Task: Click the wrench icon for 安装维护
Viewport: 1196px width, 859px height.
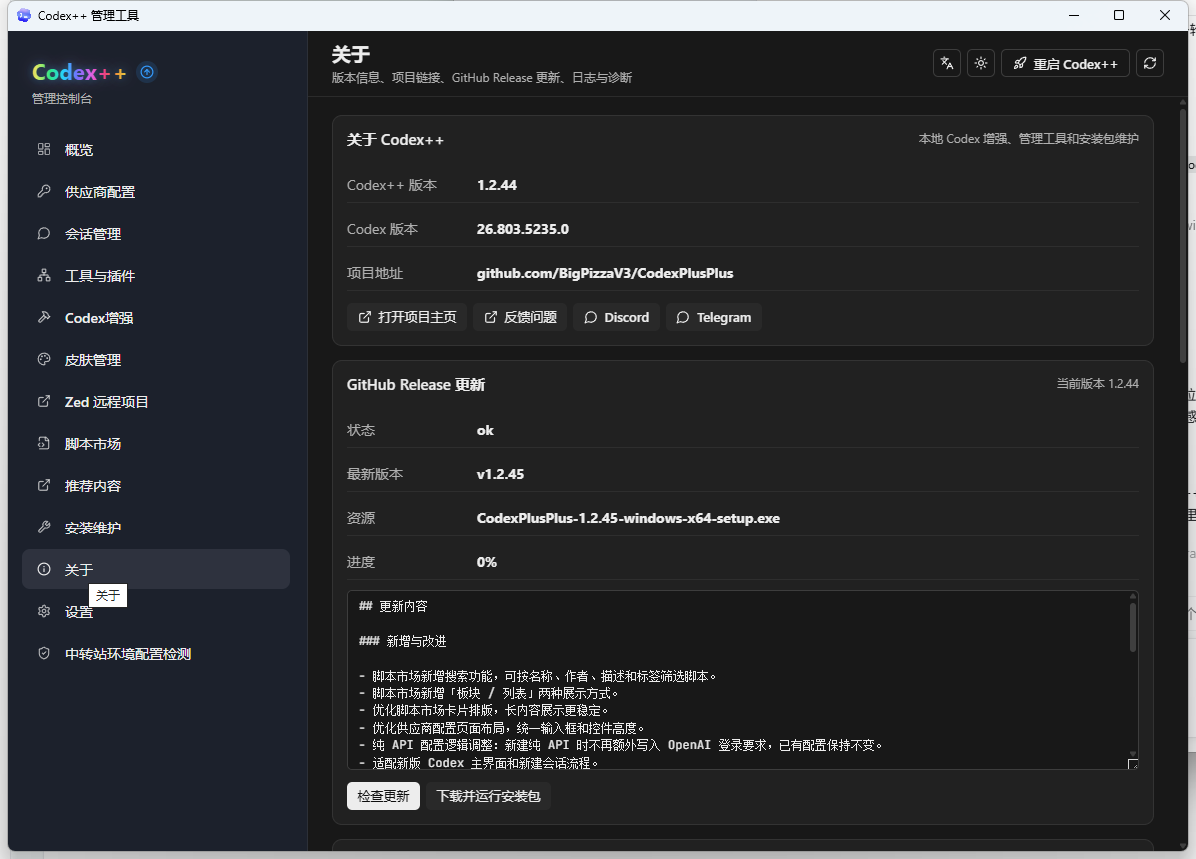Action: [x=44, y=526]
